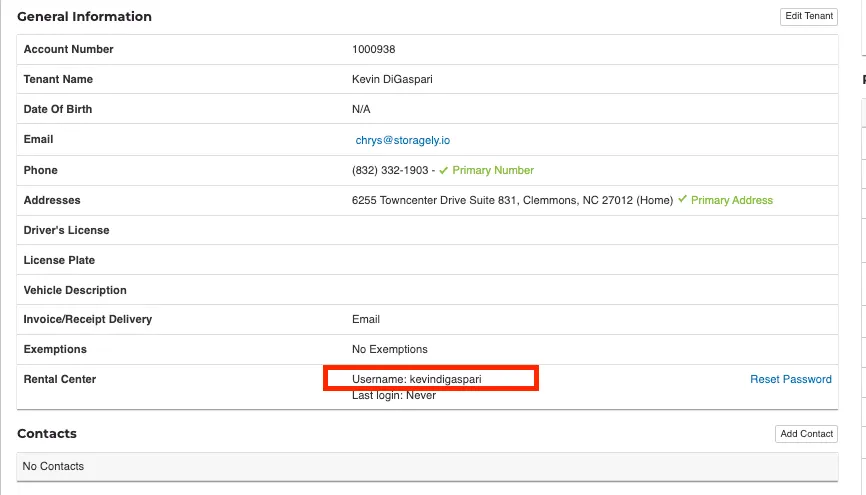
Task: Click the green Primary Address checkmark icon
Action: (683, 199)
